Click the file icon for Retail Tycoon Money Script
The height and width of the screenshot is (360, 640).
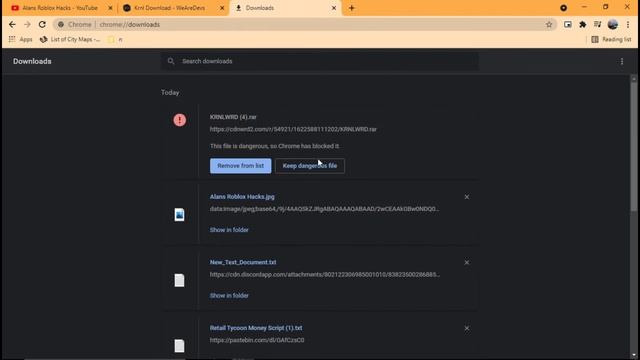click(x=179, y=346)
